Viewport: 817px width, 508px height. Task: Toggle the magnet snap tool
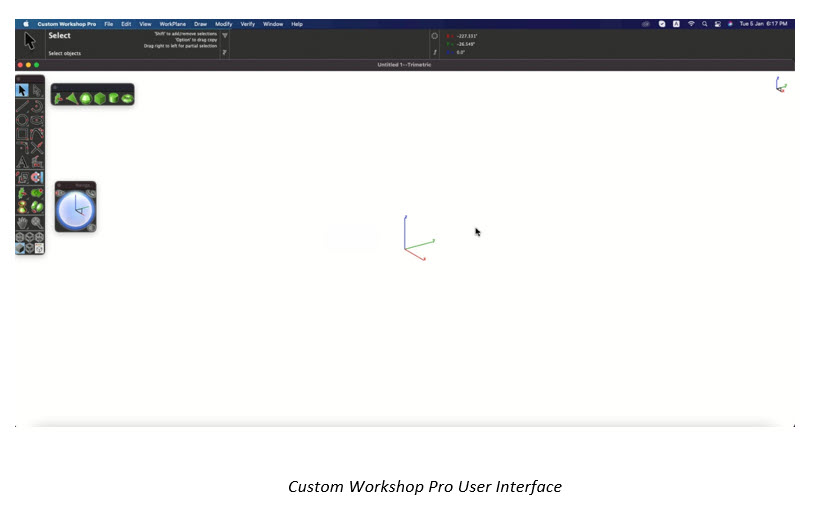(37, 177)
